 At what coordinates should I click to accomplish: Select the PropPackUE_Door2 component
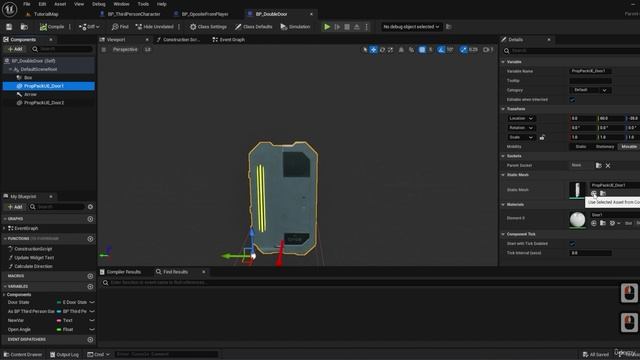click(44, 103)
